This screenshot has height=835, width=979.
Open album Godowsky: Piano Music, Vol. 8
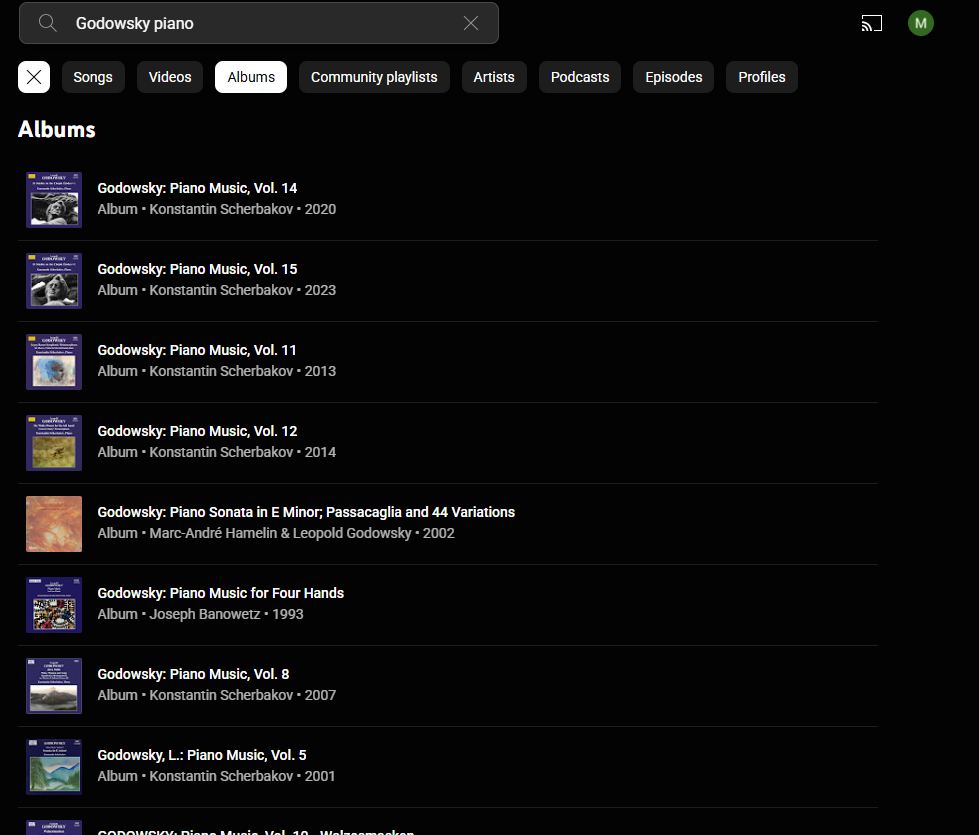(x=194, y=674)
